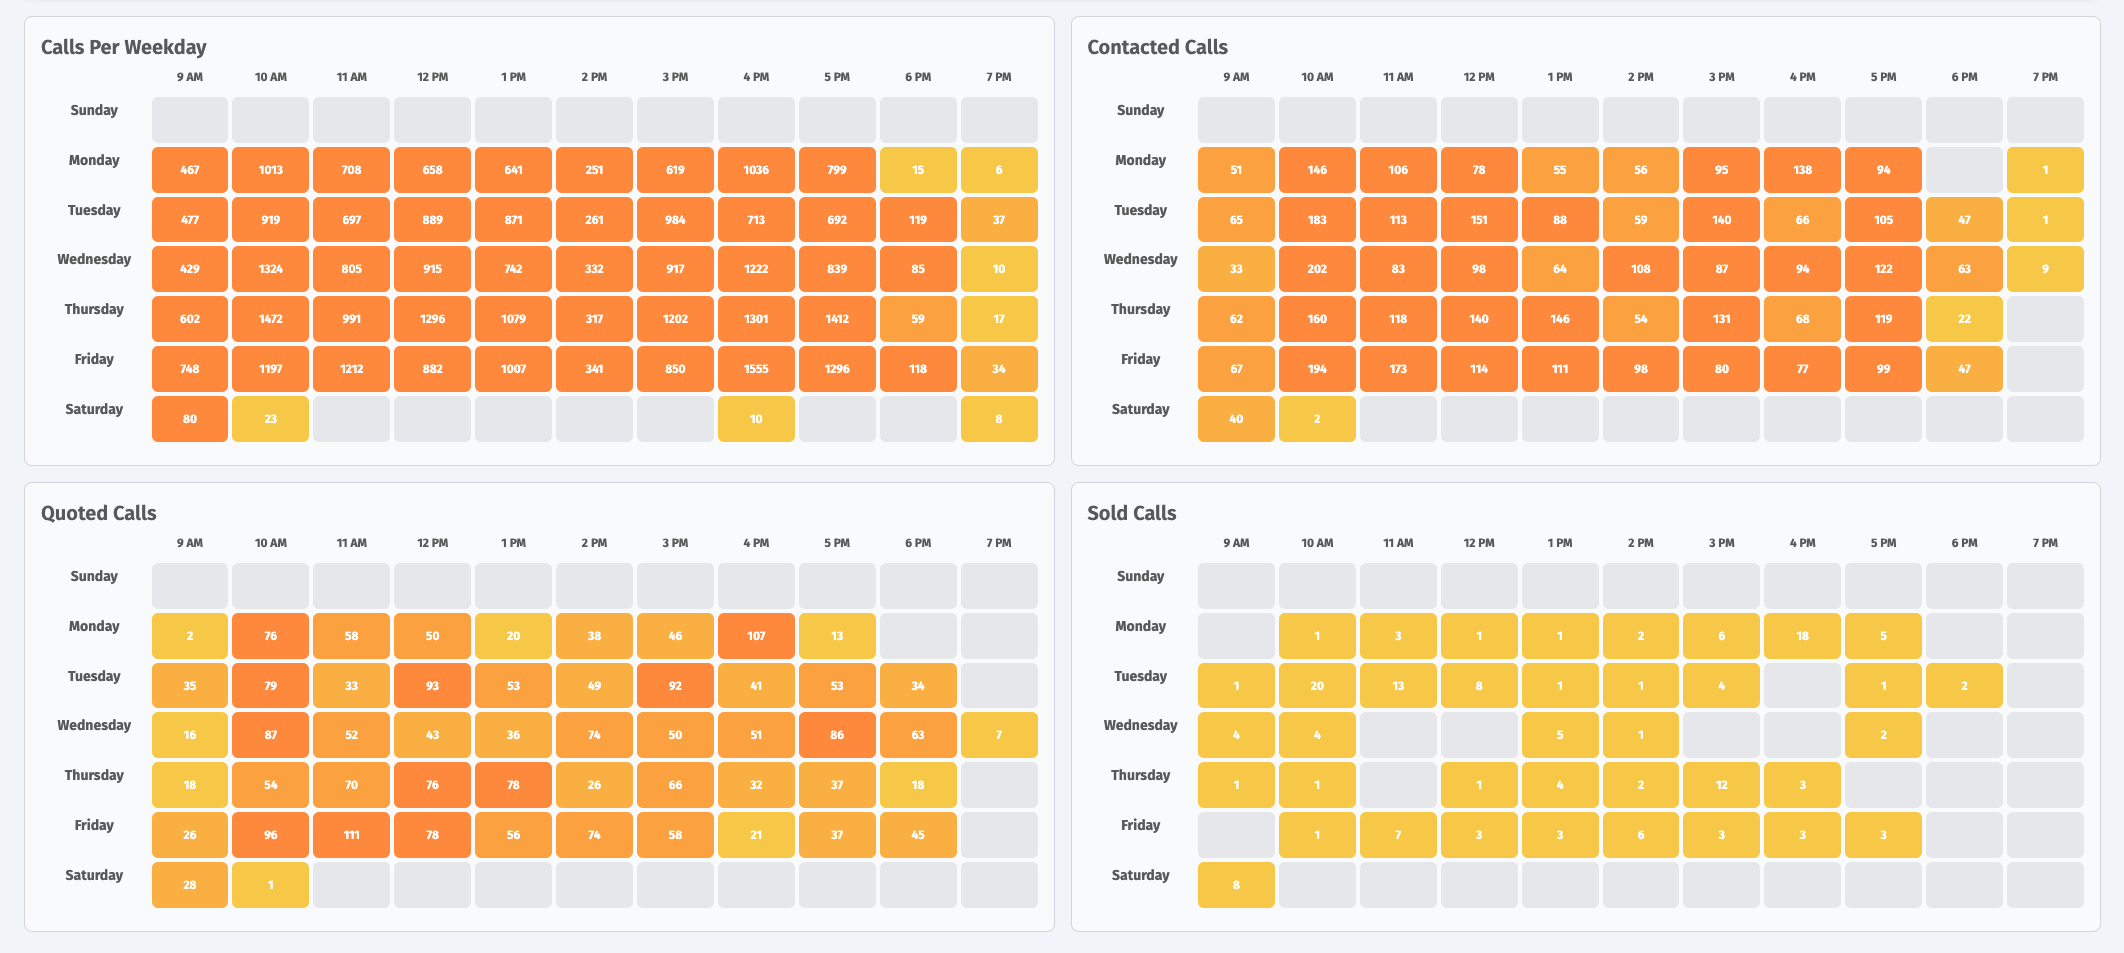Click Monday 10 AM cell in Calls Per Weekday
Screen dimensions: 2124x953
[270, 170]
